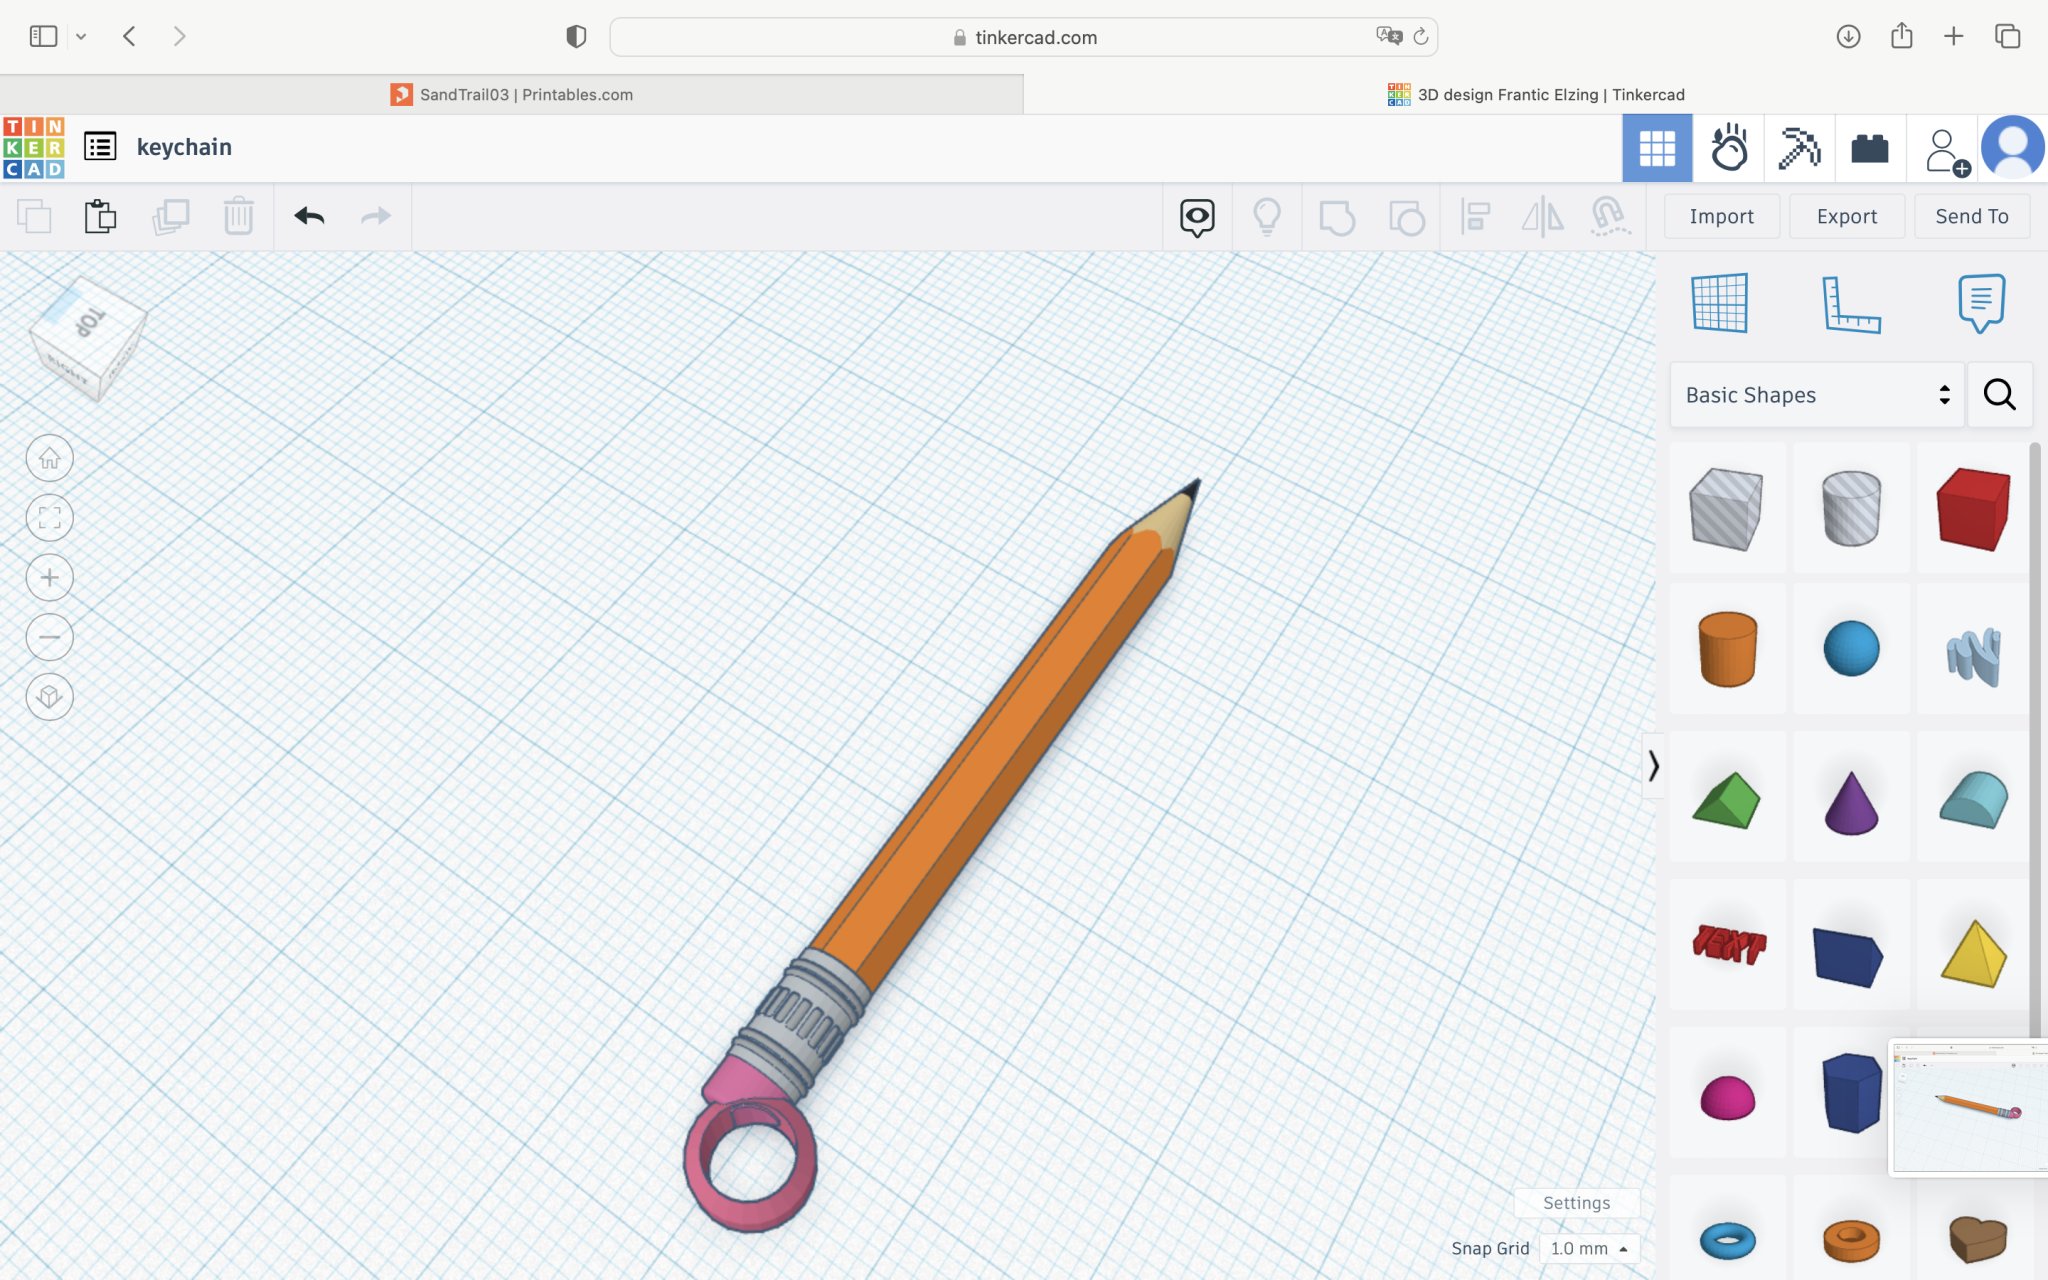The width and height of the screenshot is (2048, 1280).
Task: Click the screenshot preview thumbnail
Action: tap(1968, 1108)
